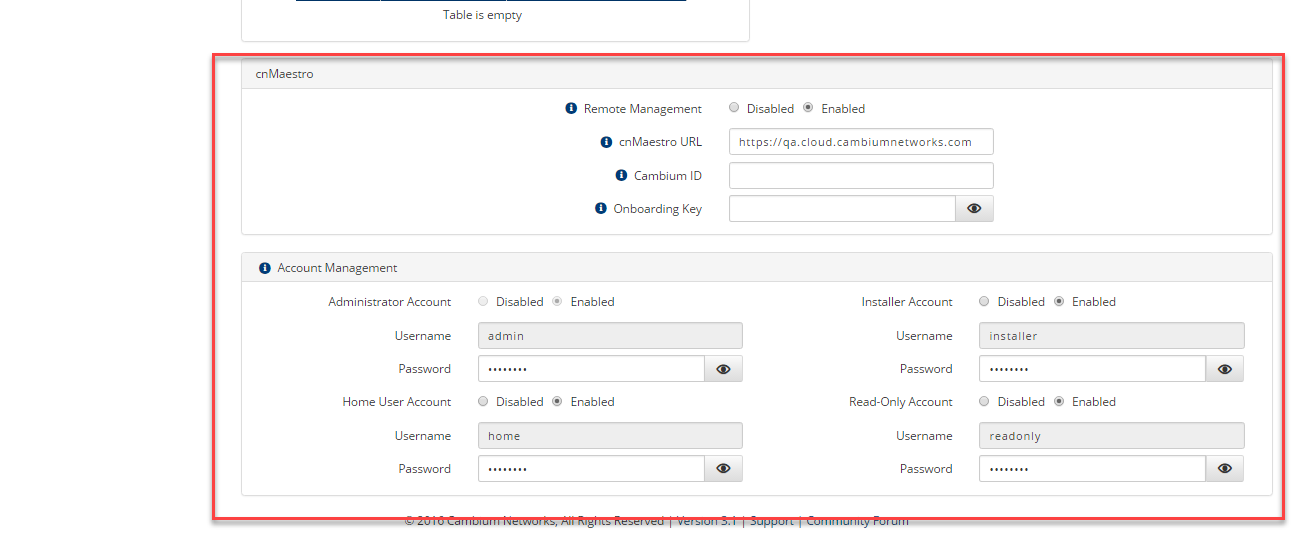This screenshot has height=538, width=1310.
Task: Click the Read-Only Account label
Action: tap(901, 402)
